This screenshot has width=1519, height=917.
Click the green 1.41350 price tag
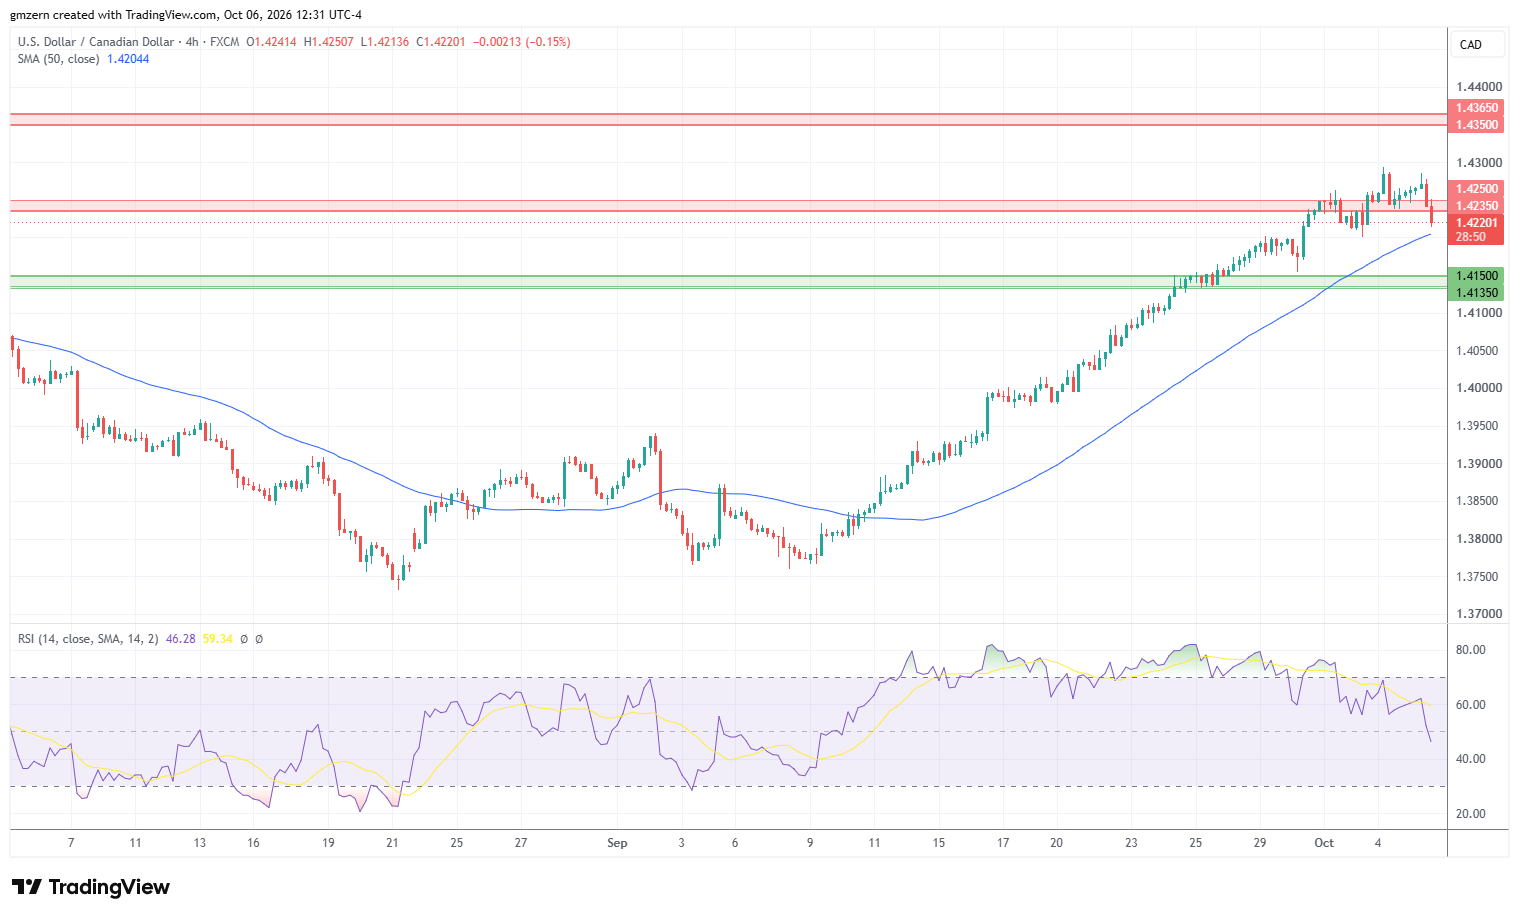click(1476, 293)
